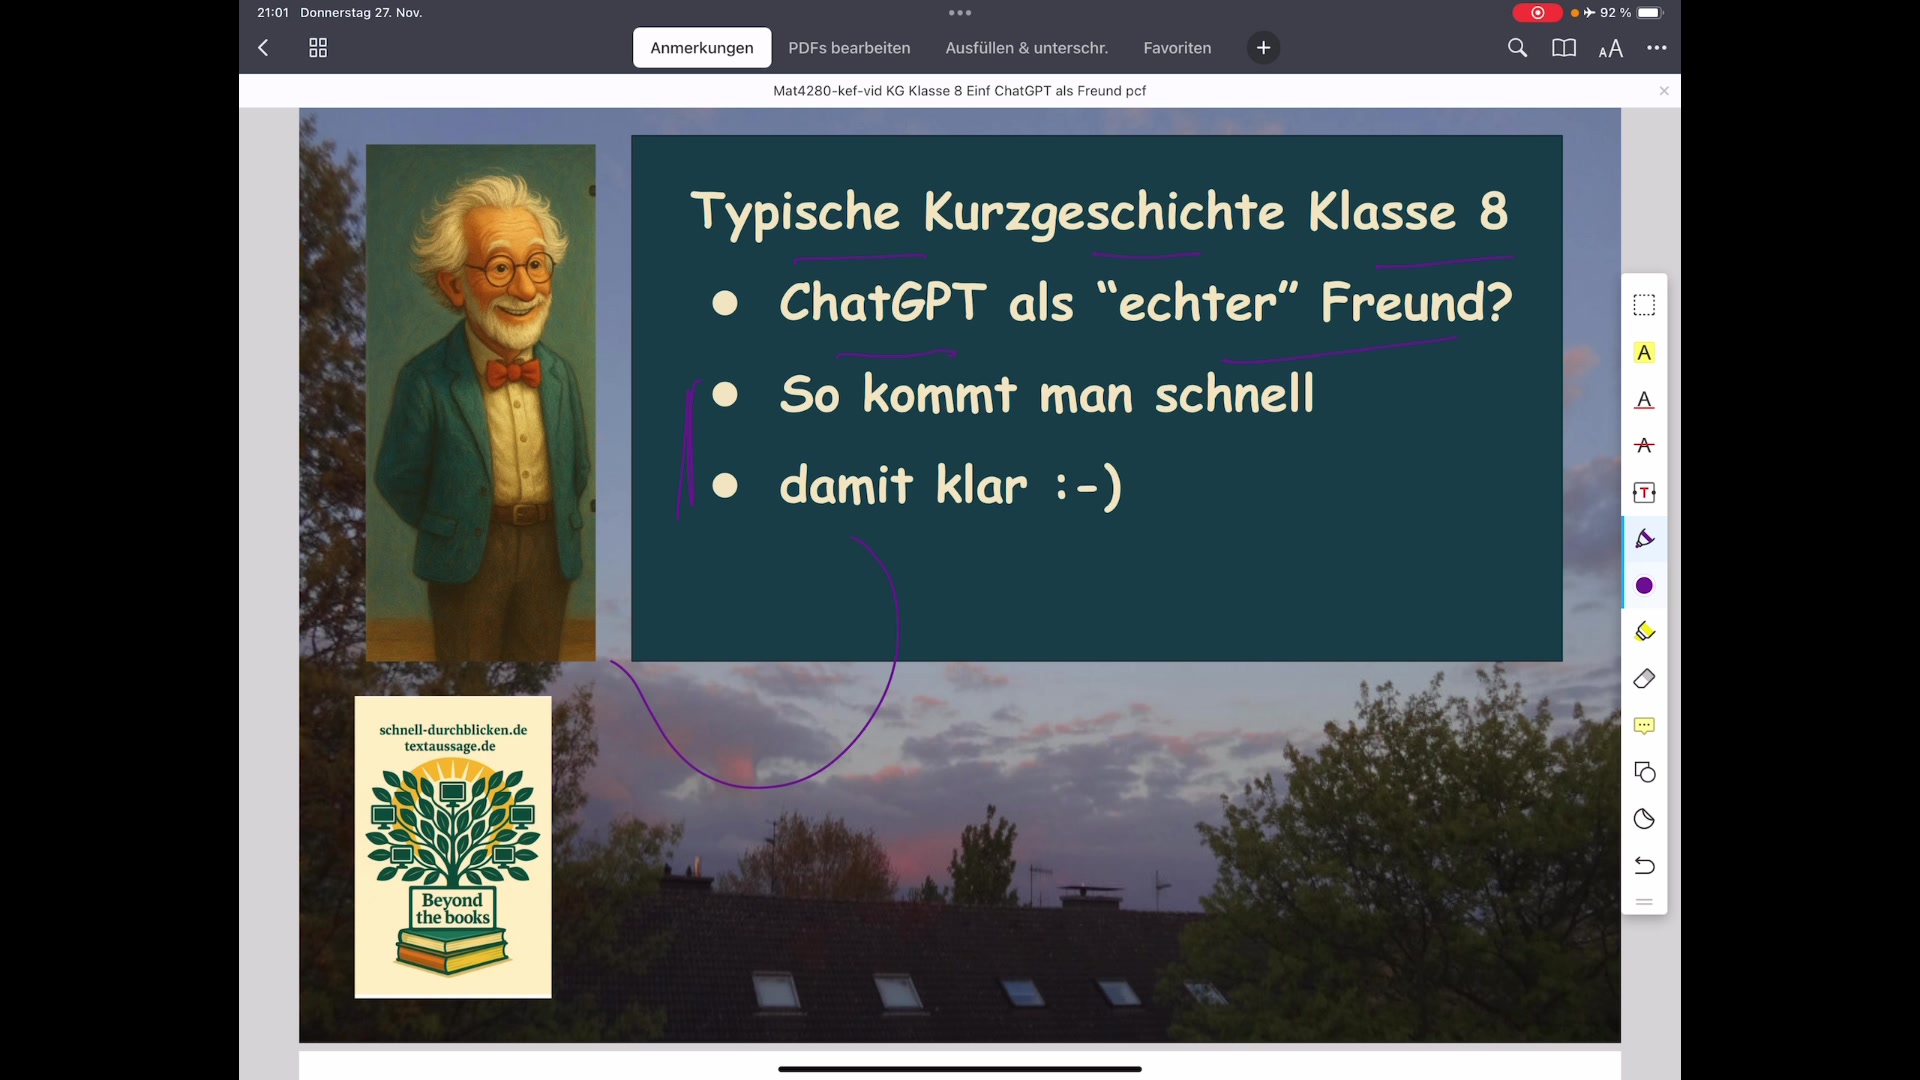The height and width of the screenshot is (1080, 1920).
Task: Select the pen markup tool
Action: [1645, 538]
